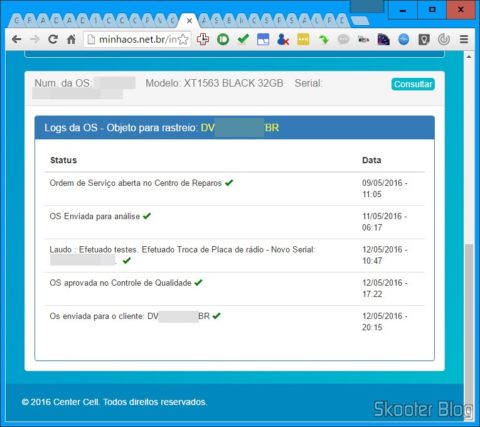480x427 pixels.
Task: Bookmark this page with the star
Action: [183, 39]
